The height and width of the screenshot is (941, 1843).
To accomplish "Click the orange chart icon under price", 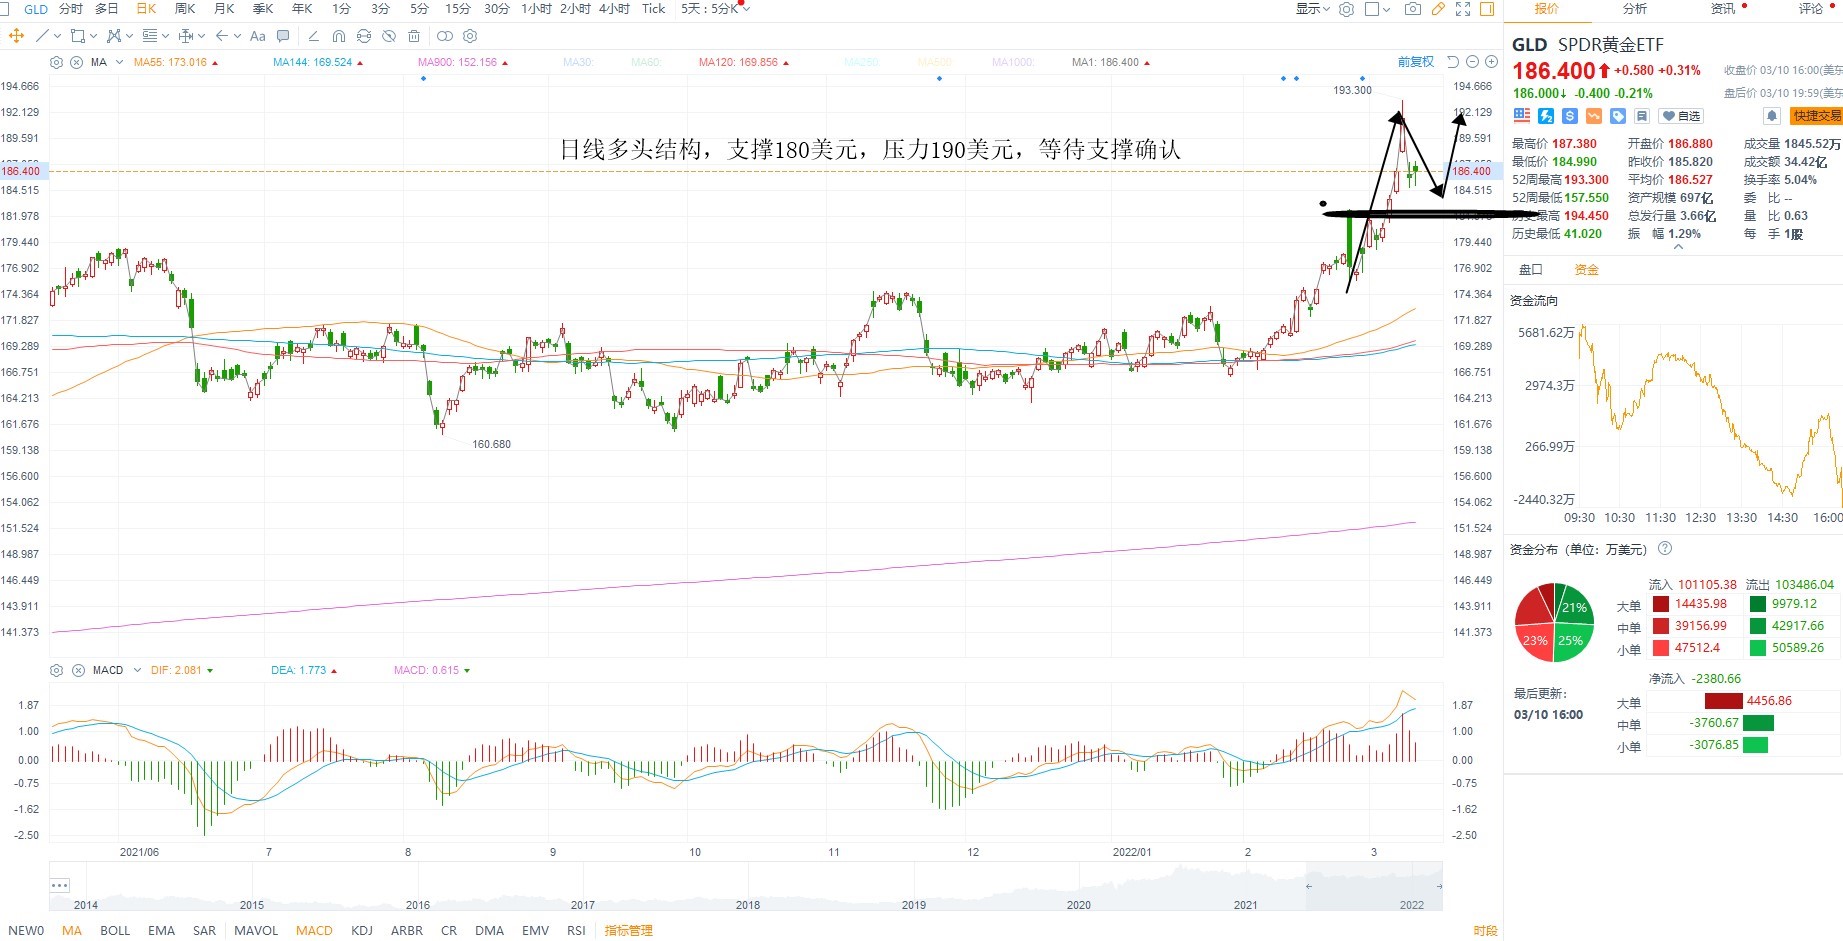I will pyautogui.click(x=1594, y=116).
